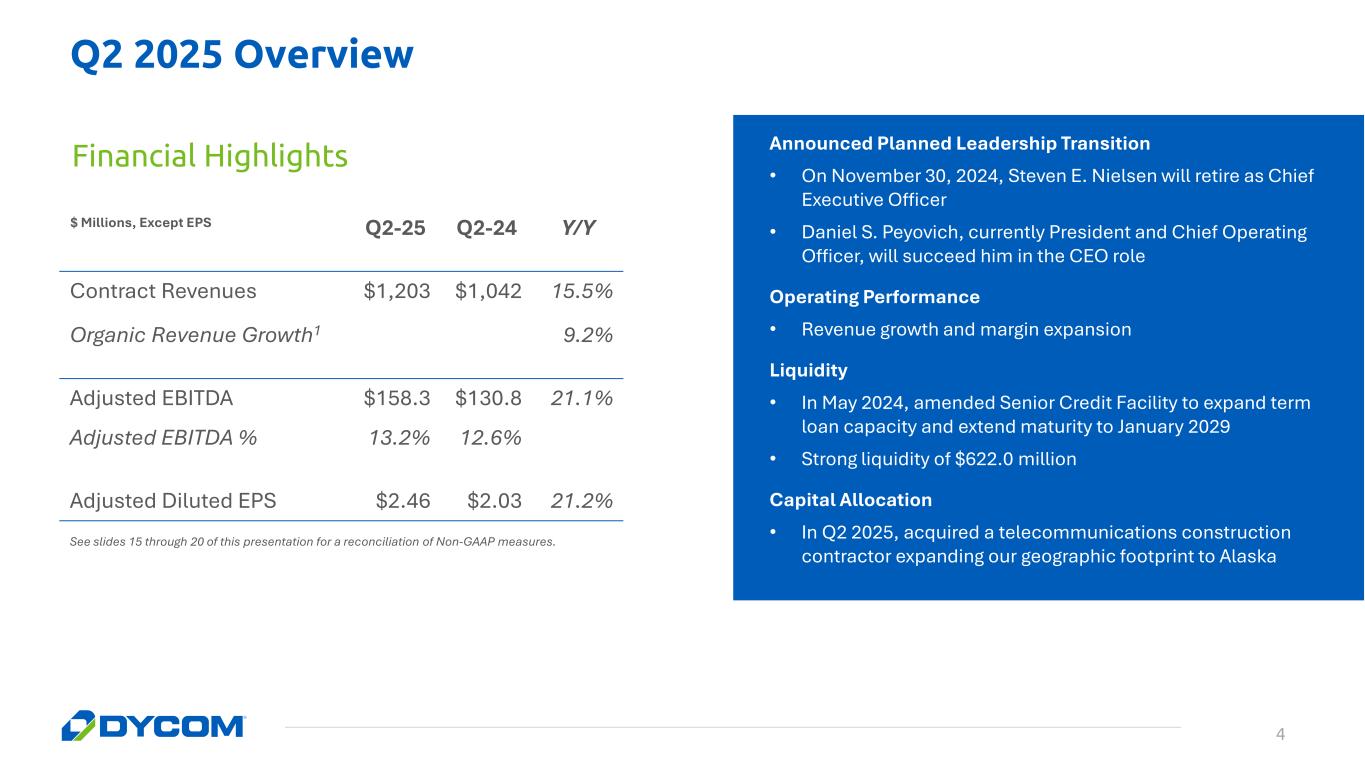Select the Operating Performance heading
The width and height of the screenshot is (1365, 766).
(x=874, y=297)
